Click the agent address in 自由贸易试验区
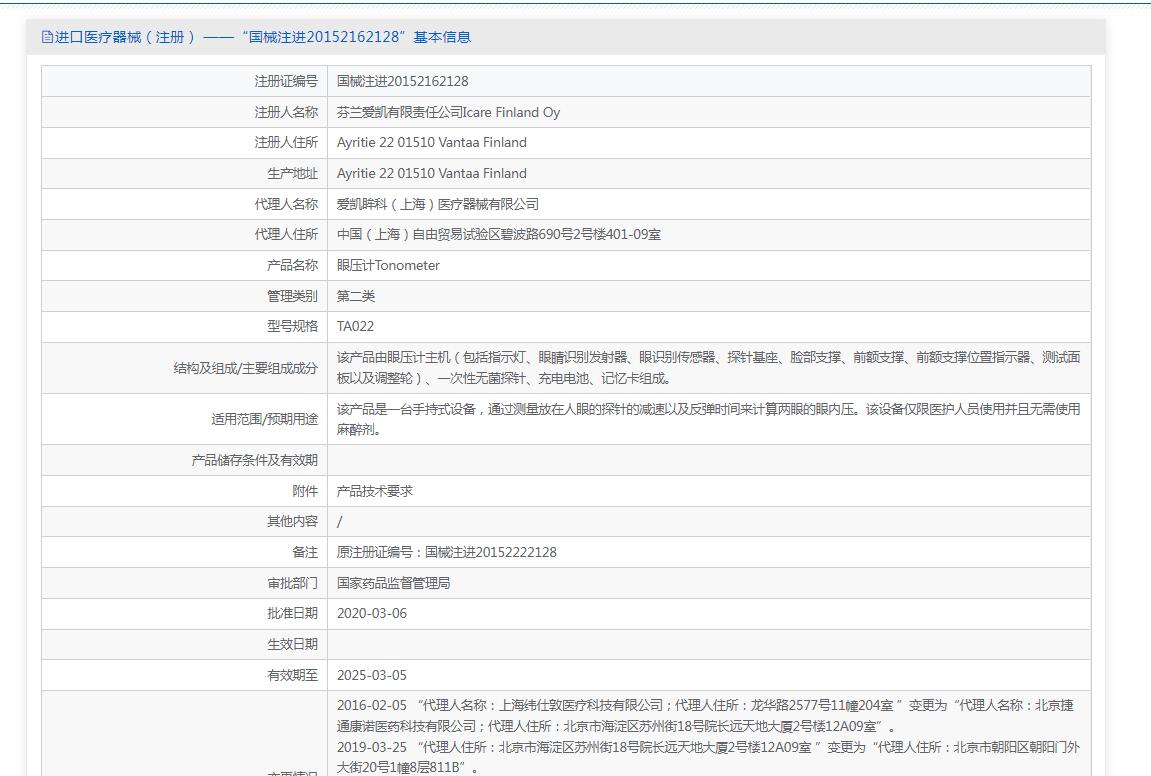Viewport: 1151px width, 776px height. click(498, 235)
